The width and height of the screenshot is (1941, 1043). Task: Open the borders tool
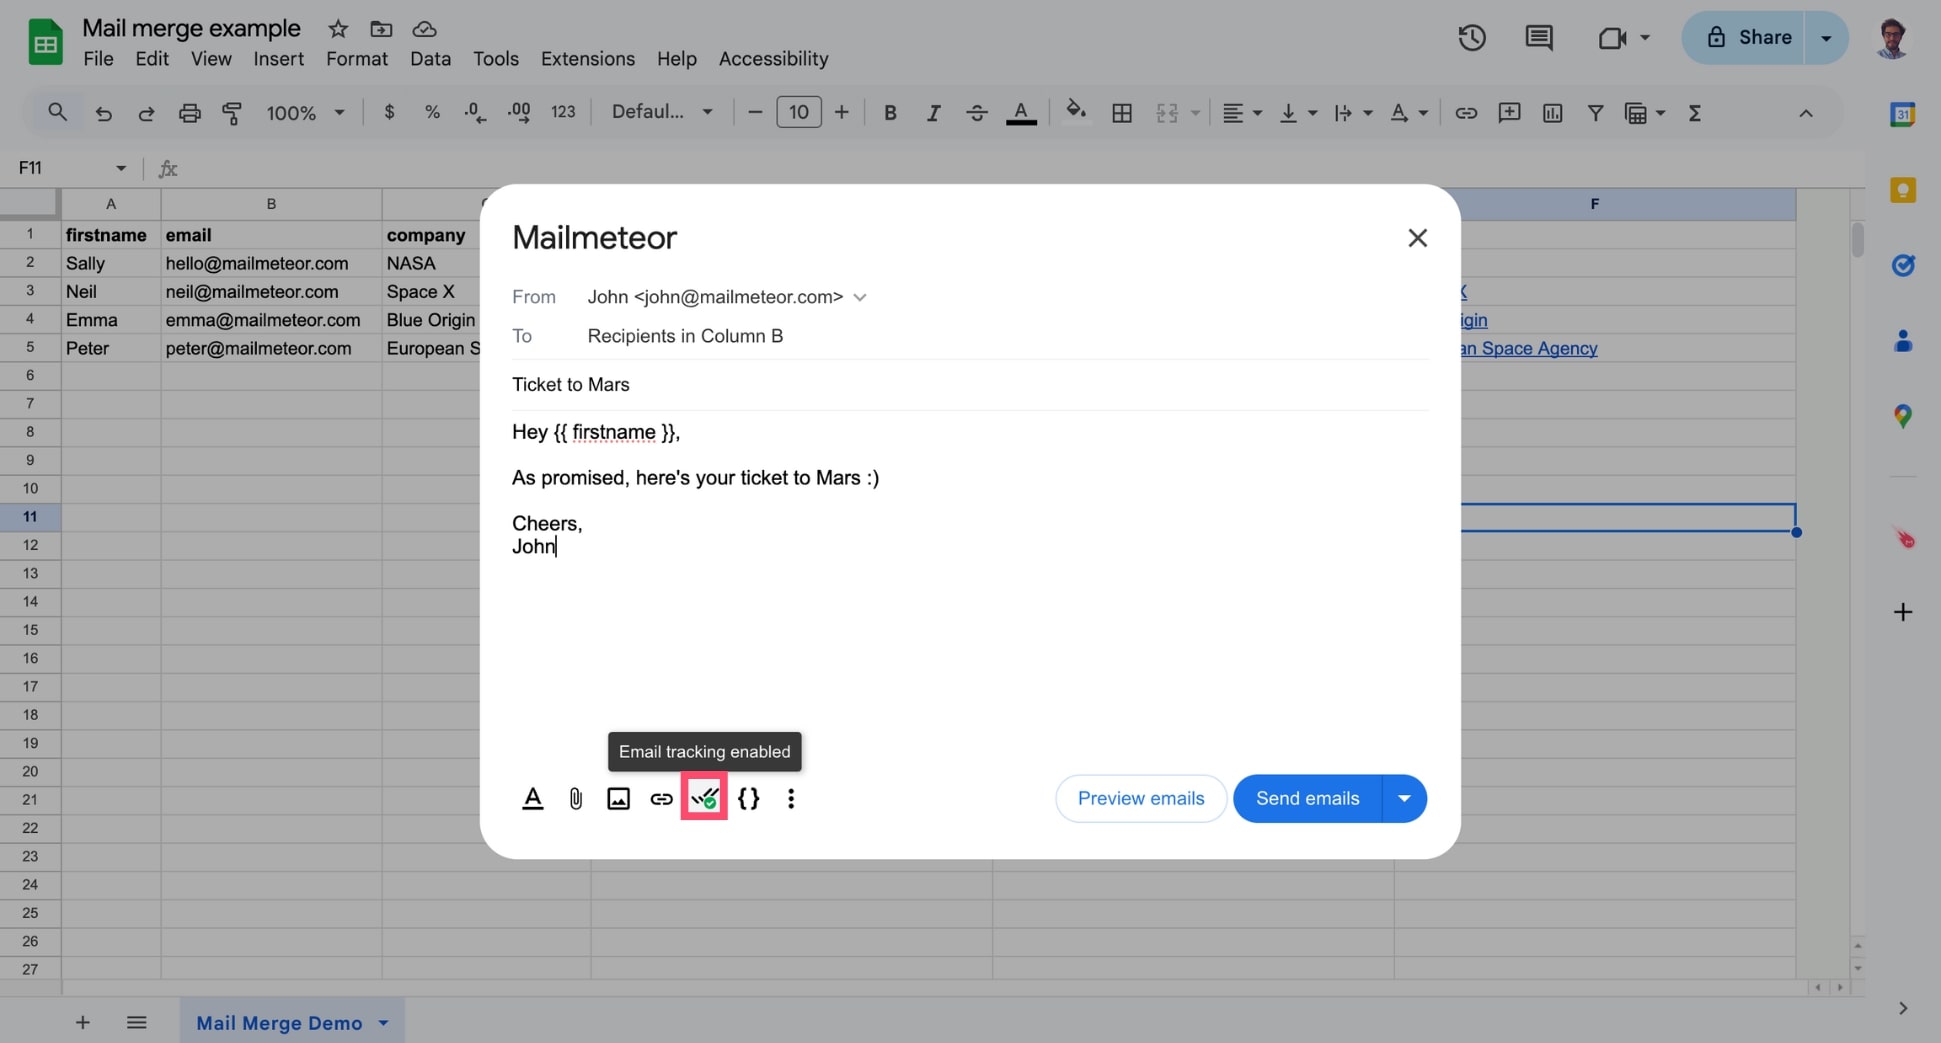pyautogui.click(x=1122, y=113)
